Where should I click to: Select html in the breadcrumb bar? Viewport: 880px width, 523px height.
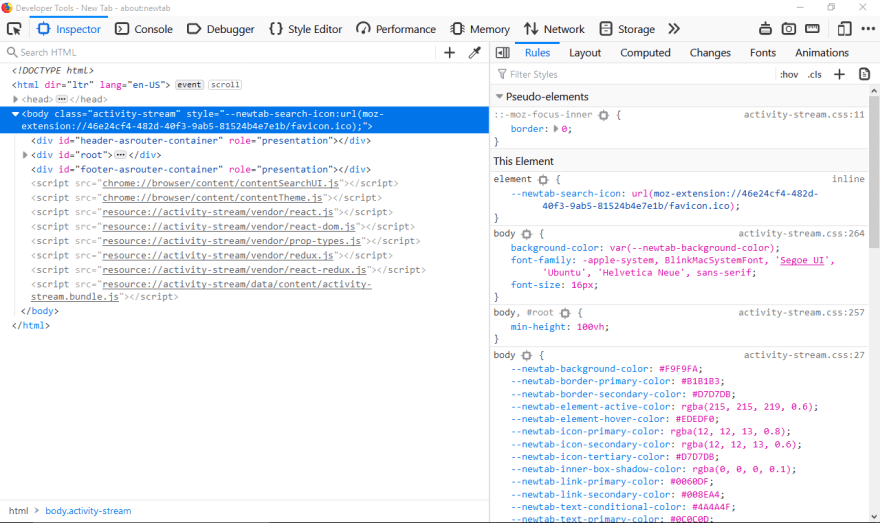19,511
